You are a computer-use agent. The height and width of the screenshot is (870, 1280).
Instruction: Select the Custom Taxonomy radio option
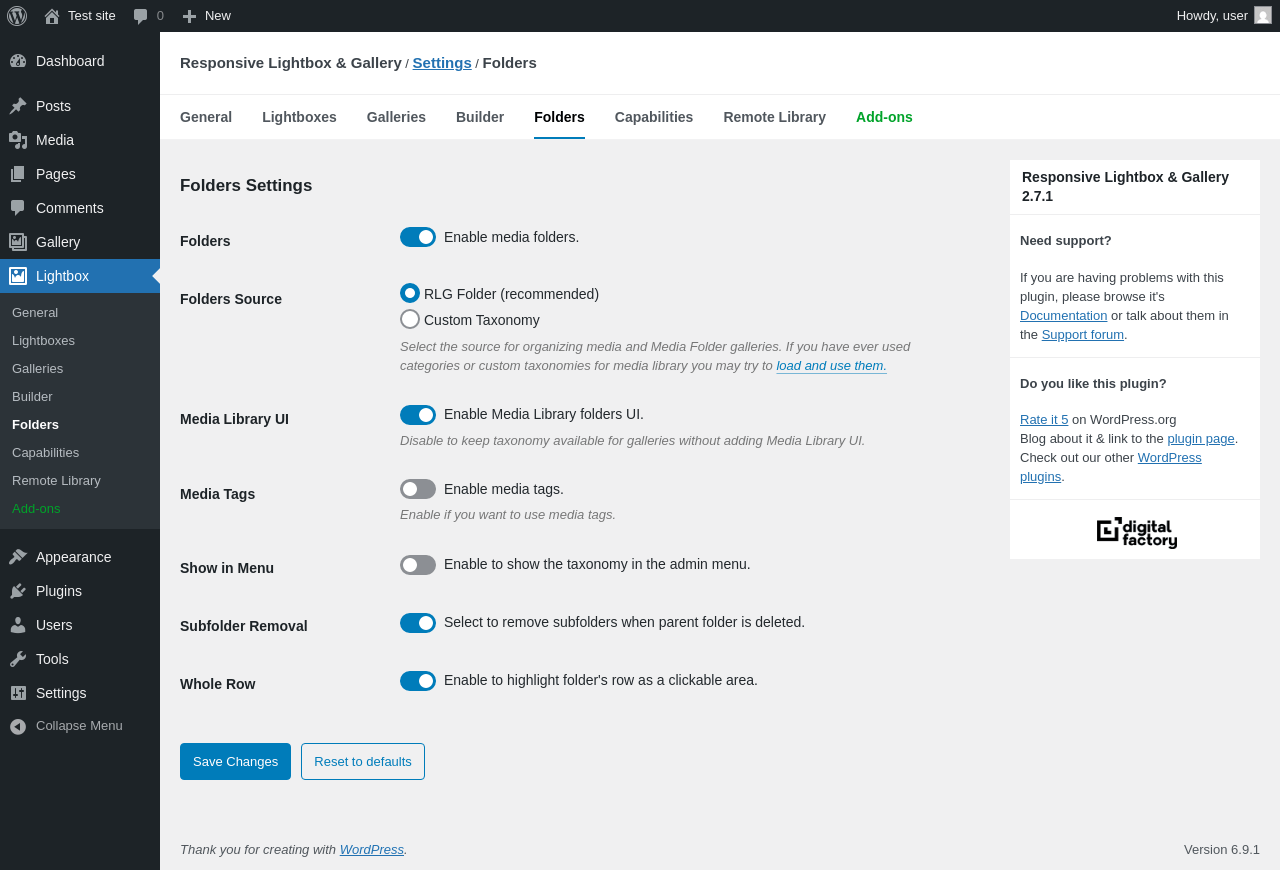[410, 319]
